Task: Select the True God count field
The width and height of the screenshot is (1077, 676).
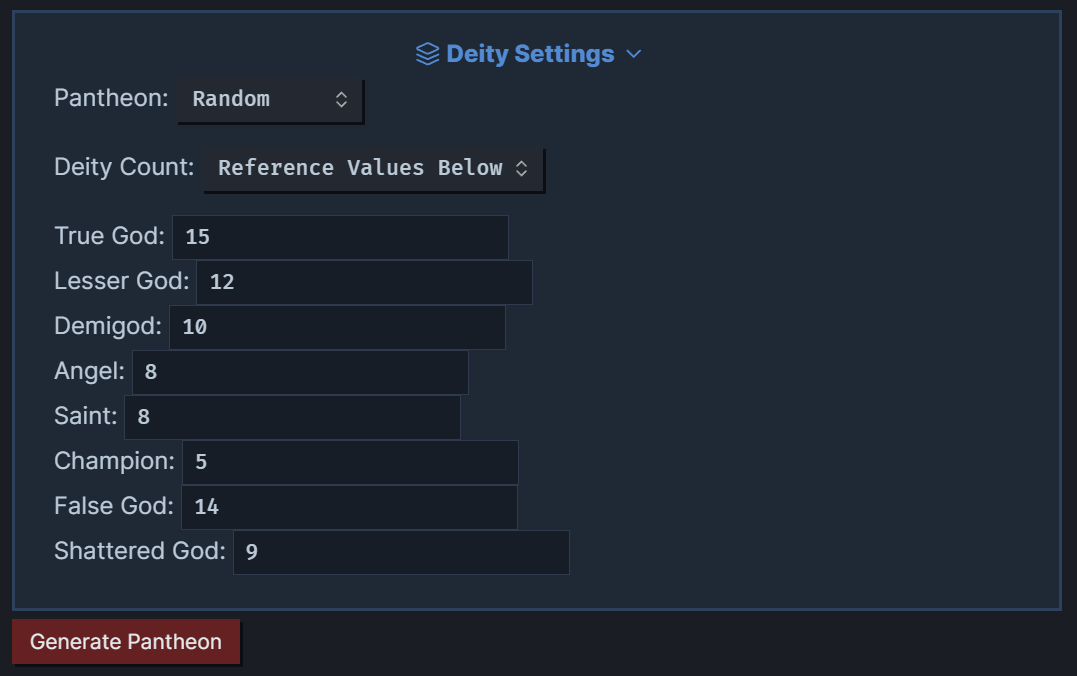Action: (340, 237)
